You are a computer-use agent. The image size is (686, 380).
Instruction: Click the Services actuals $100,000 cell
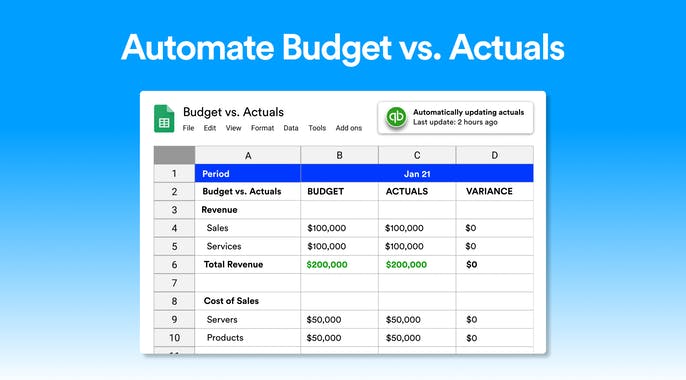[x=417, y=247]
